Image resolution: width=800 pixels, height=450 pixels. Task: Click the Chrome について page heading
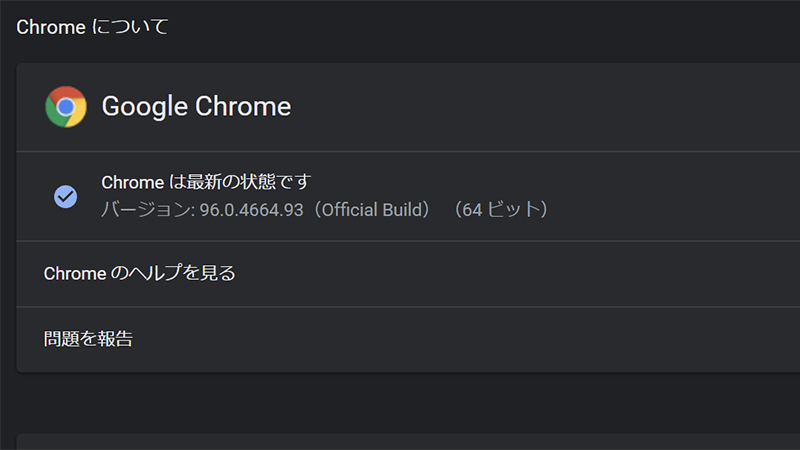[92, 27]
